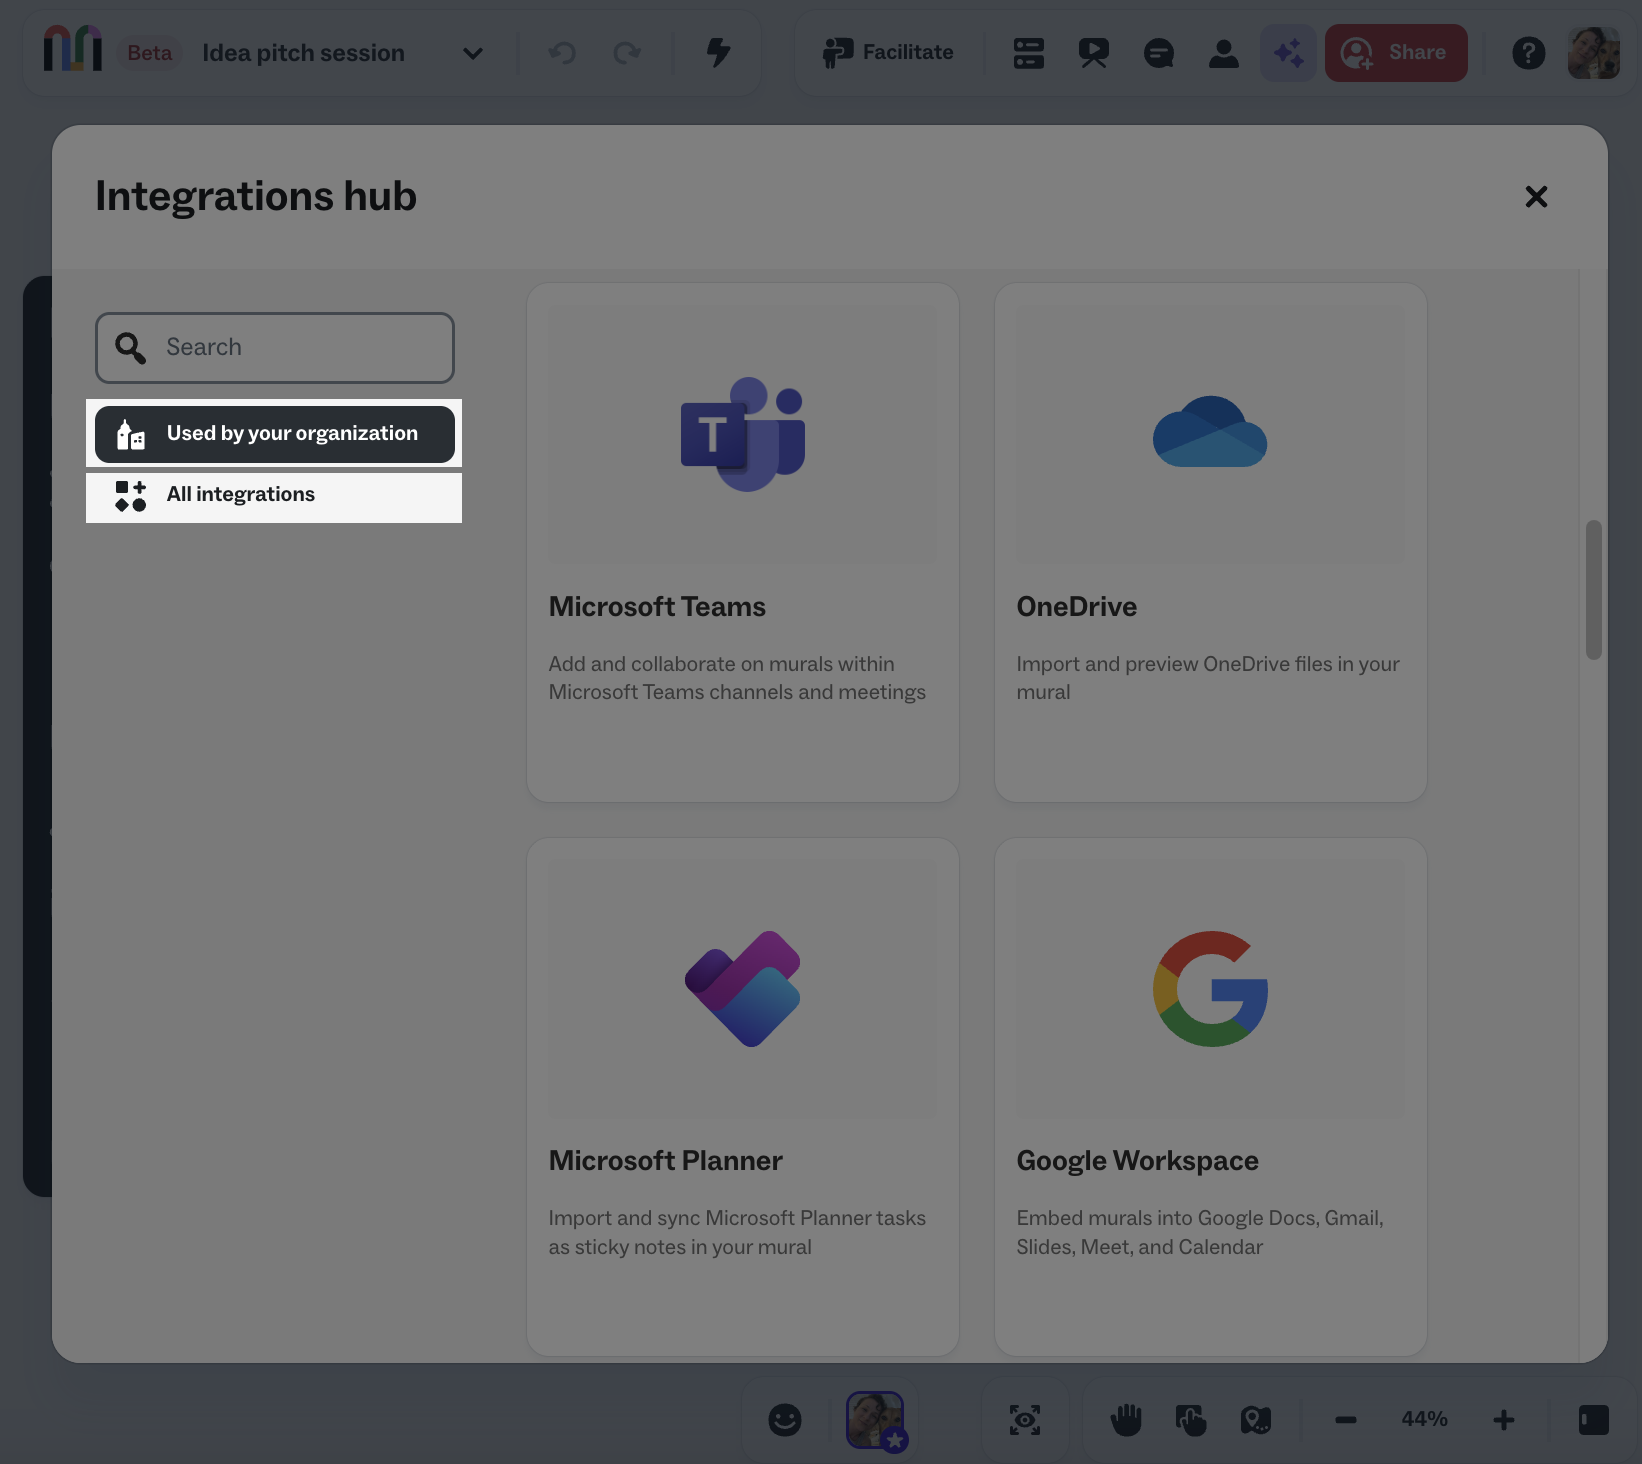
Task: Open the help question mark icon
Action: pyautogui.click(x=1528, y=53)
